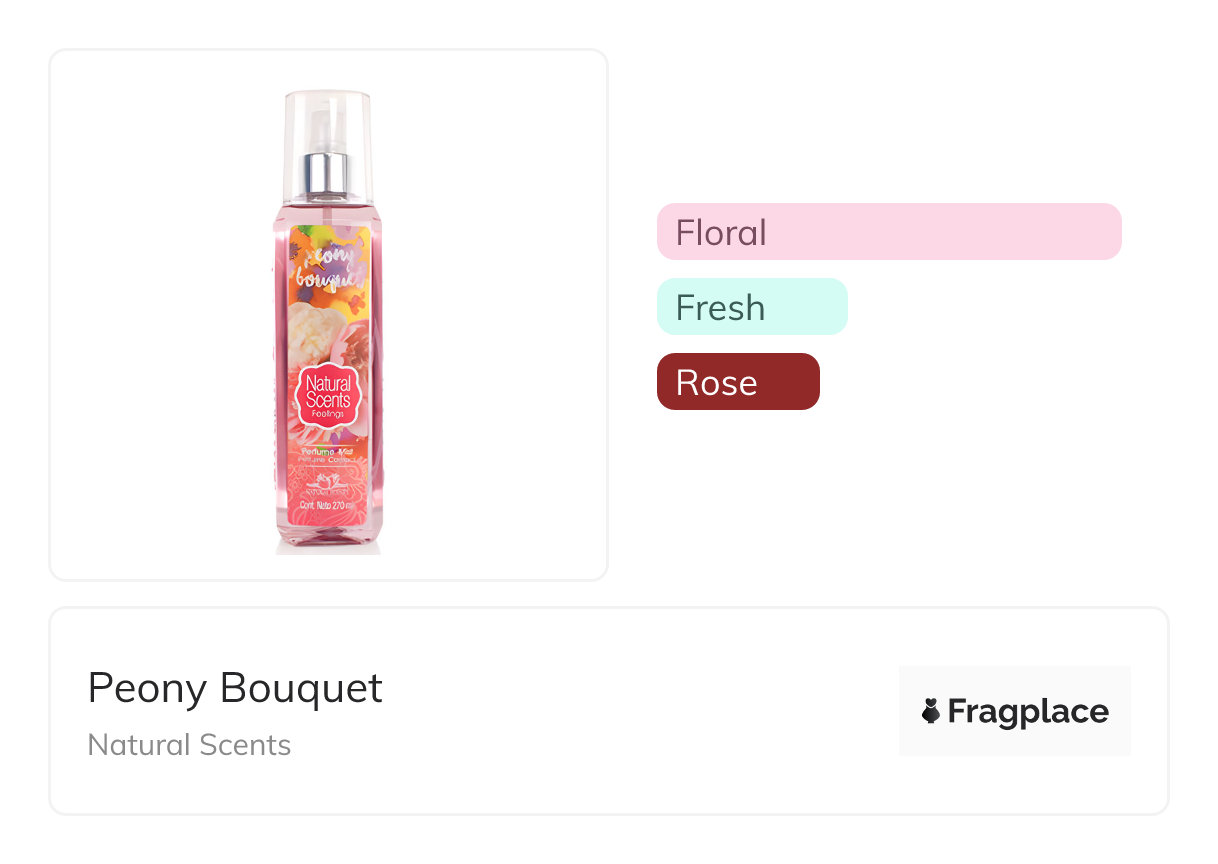
Task: Click the 'Rose' text label
Action: point(716,382)
